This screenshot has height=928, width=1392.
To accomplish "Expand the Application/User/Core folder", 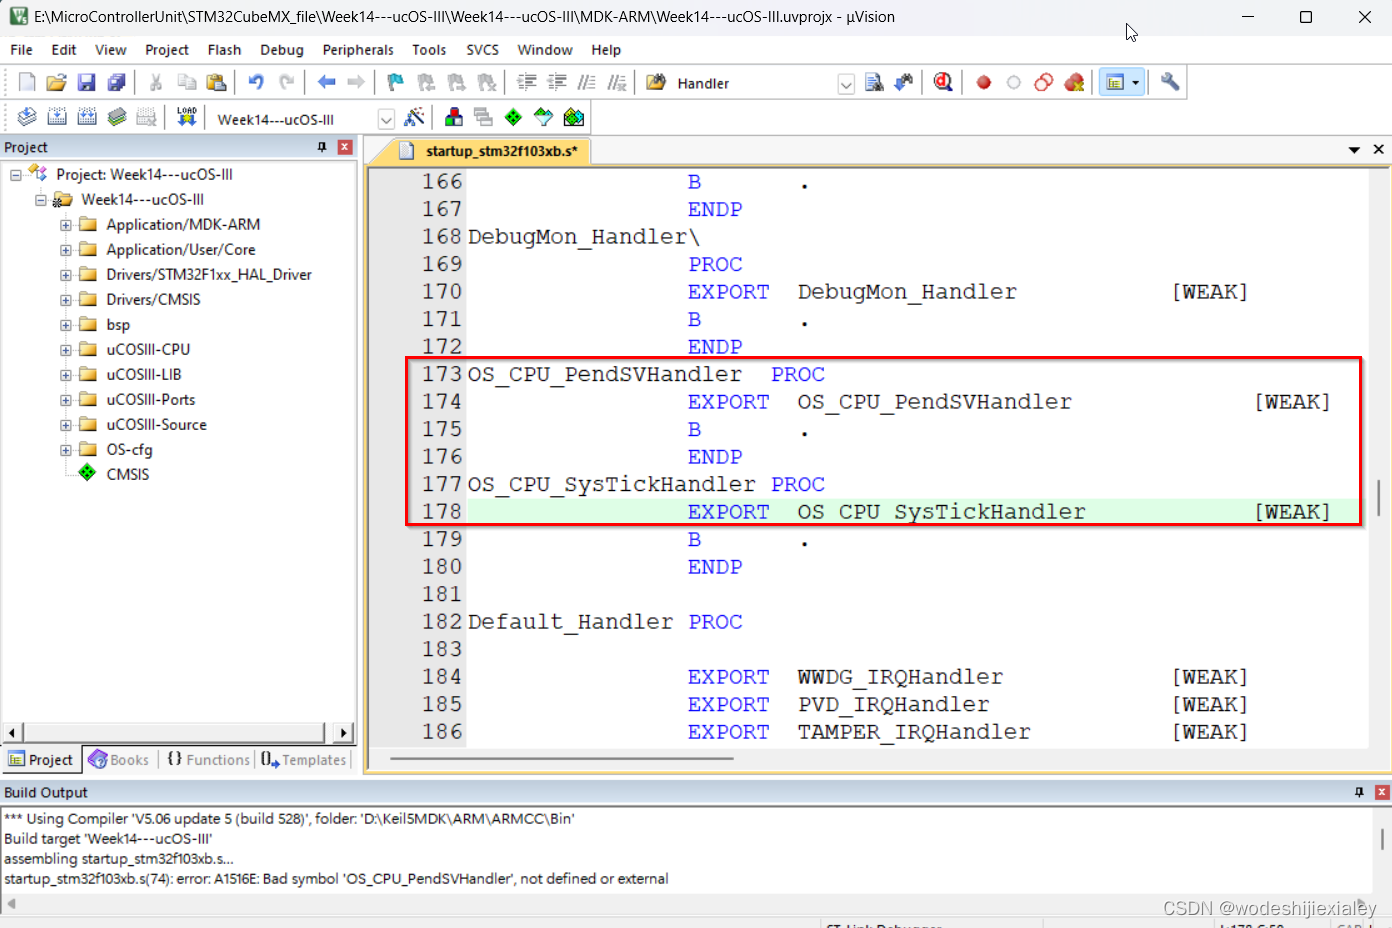I will point(66,250).
